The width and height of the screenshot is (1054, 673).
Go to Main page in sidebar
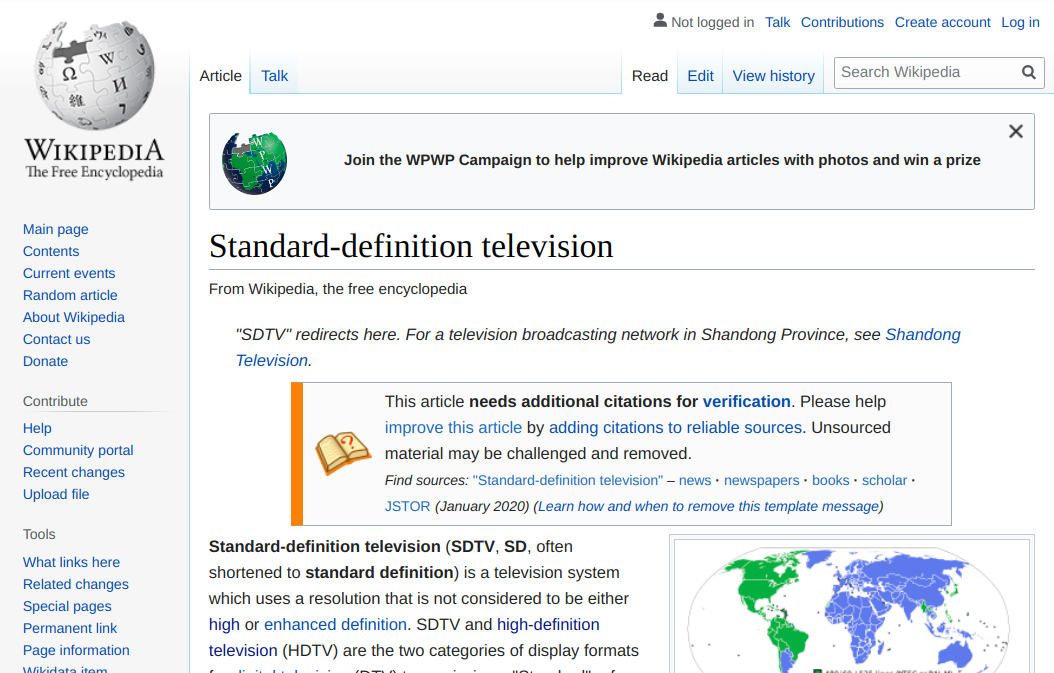click(x=56, y=229)
